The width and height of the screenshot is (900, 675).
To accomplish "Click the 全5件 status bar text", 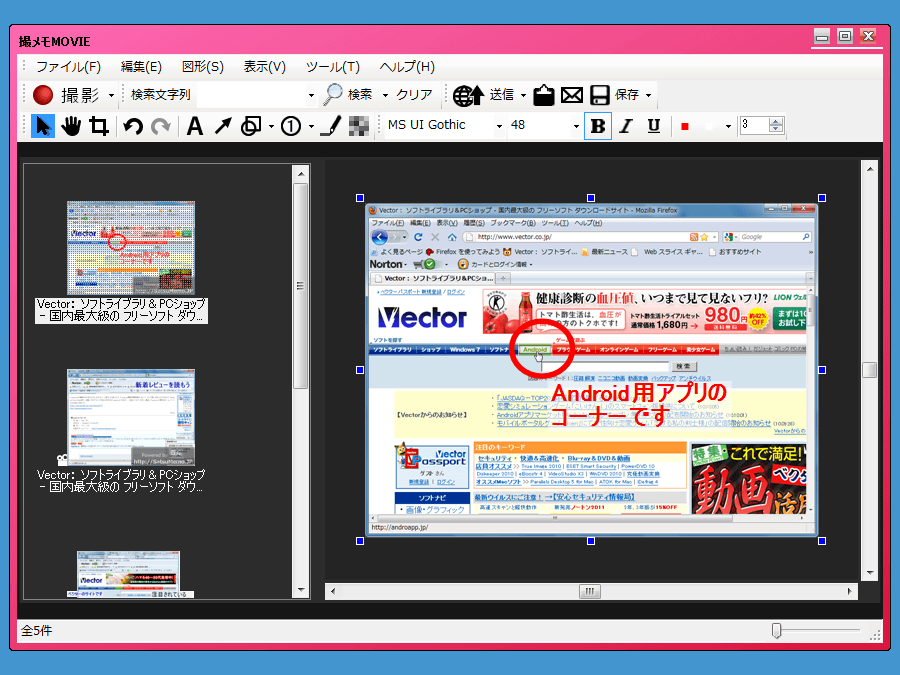I will [x=37, y=631].
